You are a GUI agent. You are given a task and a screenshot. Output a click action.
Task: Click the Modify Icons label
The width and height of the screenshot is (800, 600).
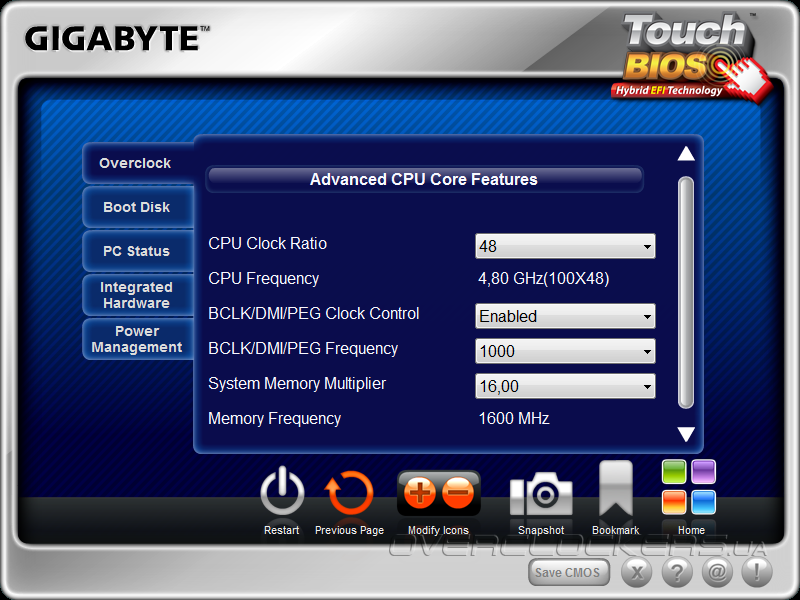[438, 531]
